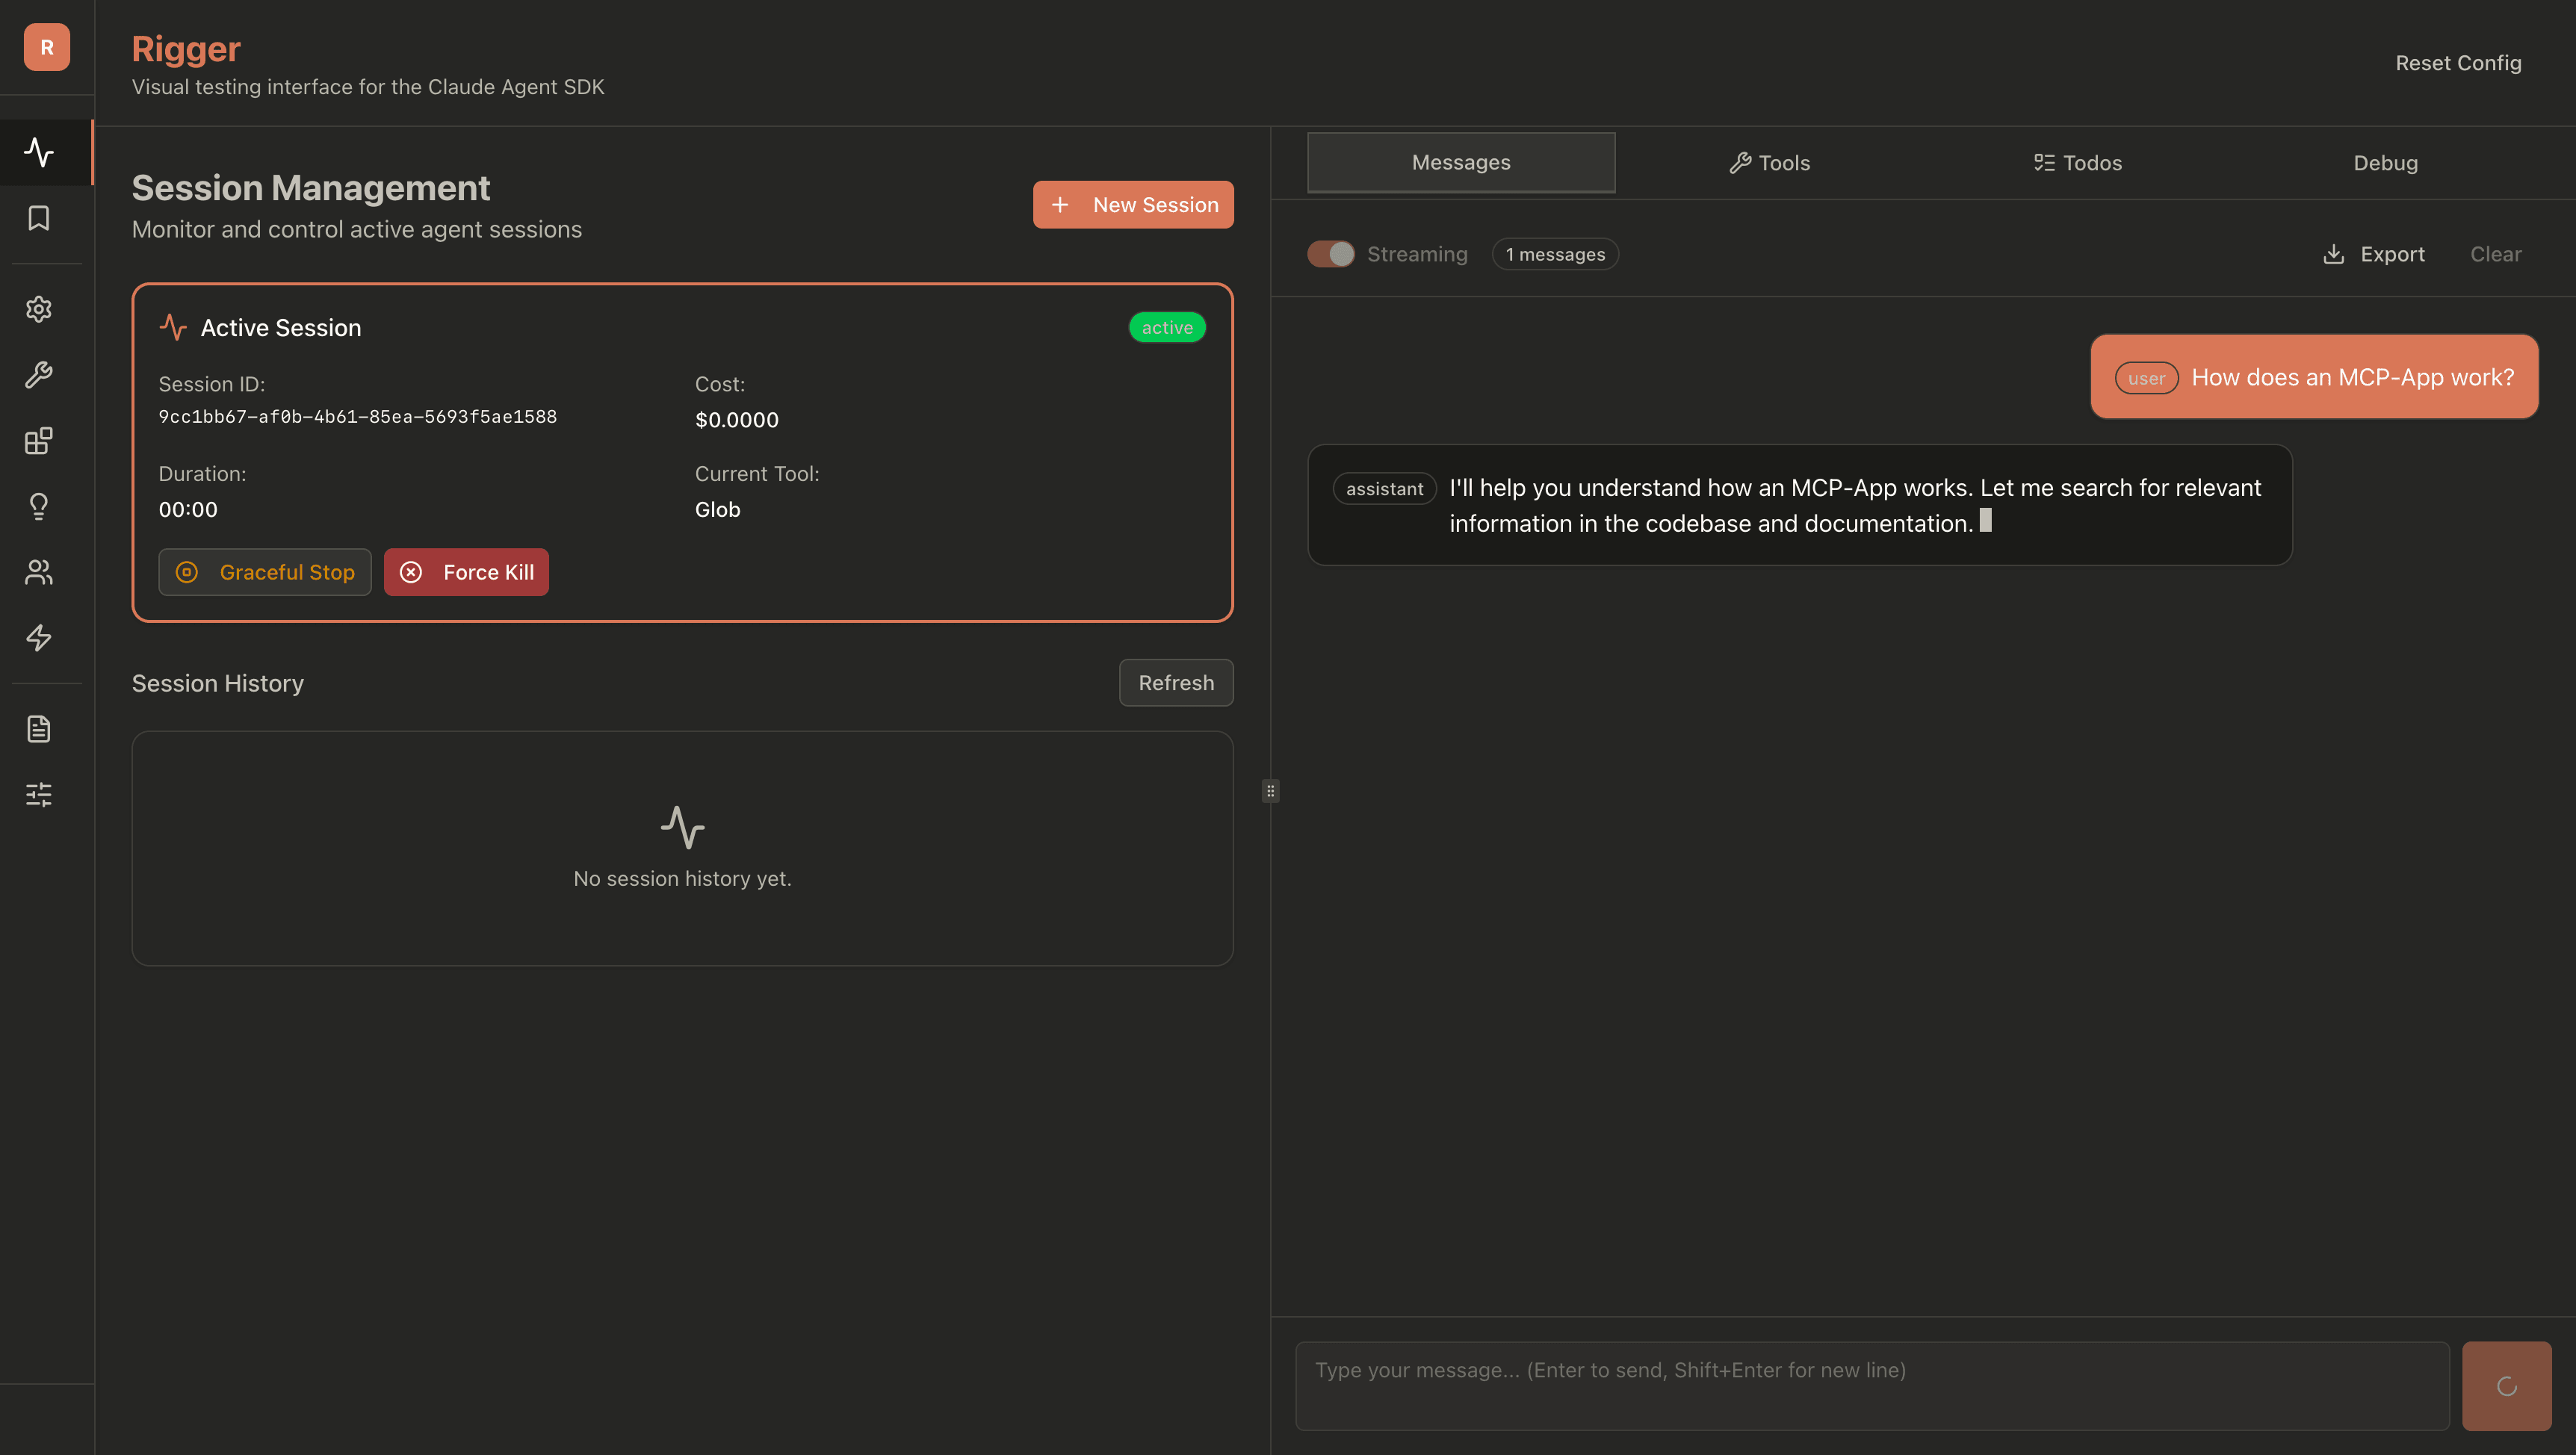This screenshot has width=2576, height=1455.
Task: Switch to the Debug tab
Action: 2385,163
